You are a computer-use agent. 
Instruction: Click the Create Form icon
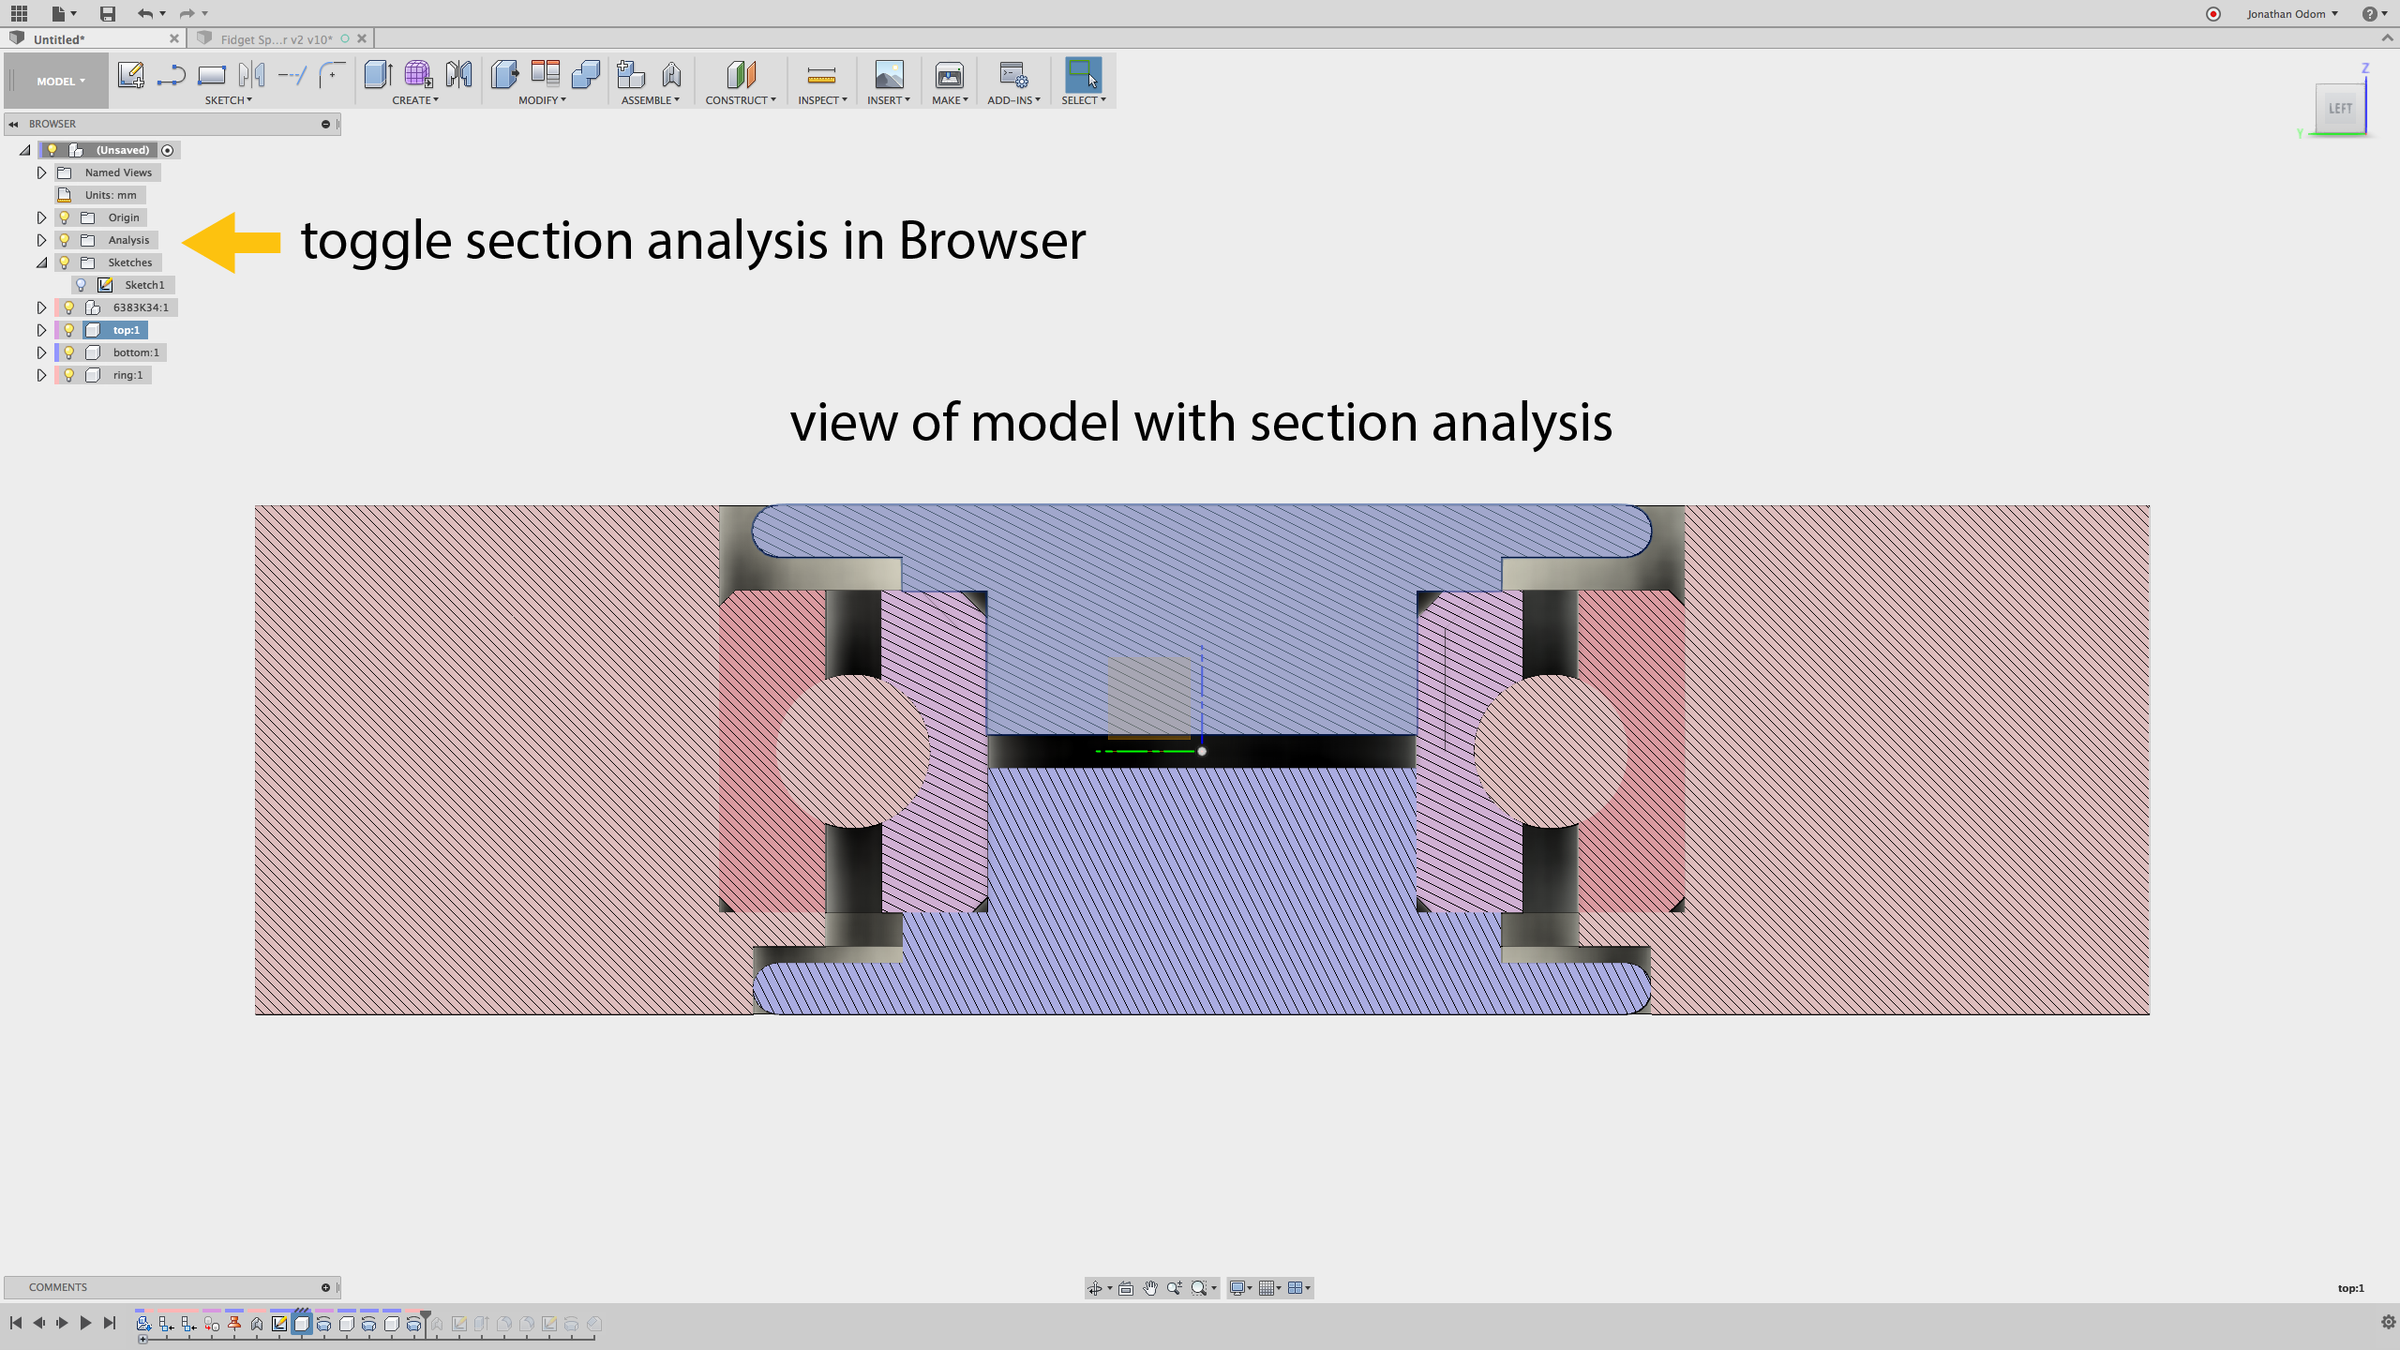[x=418, y=75]
